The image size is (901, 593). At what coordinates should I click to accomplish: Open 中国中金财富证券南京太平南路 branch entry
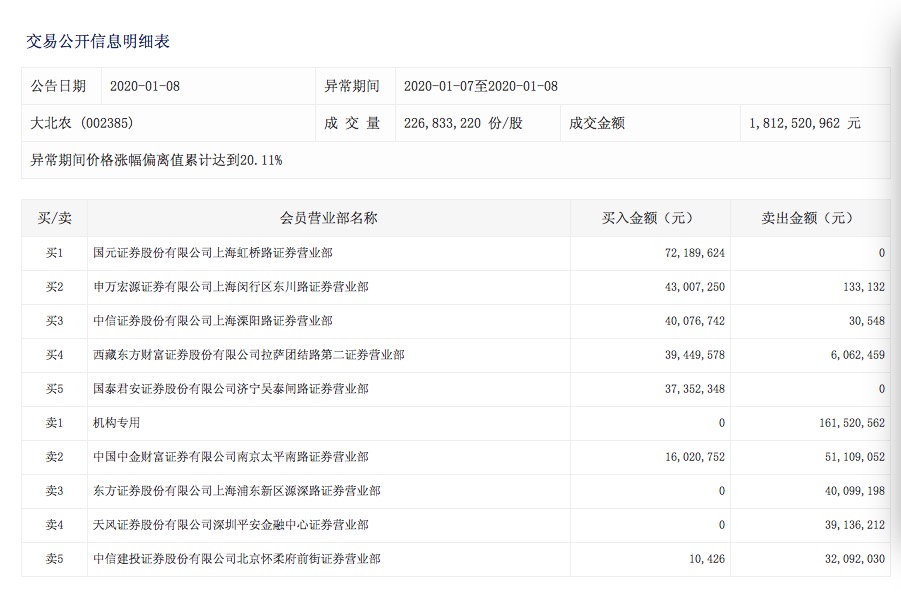[230, 457]
